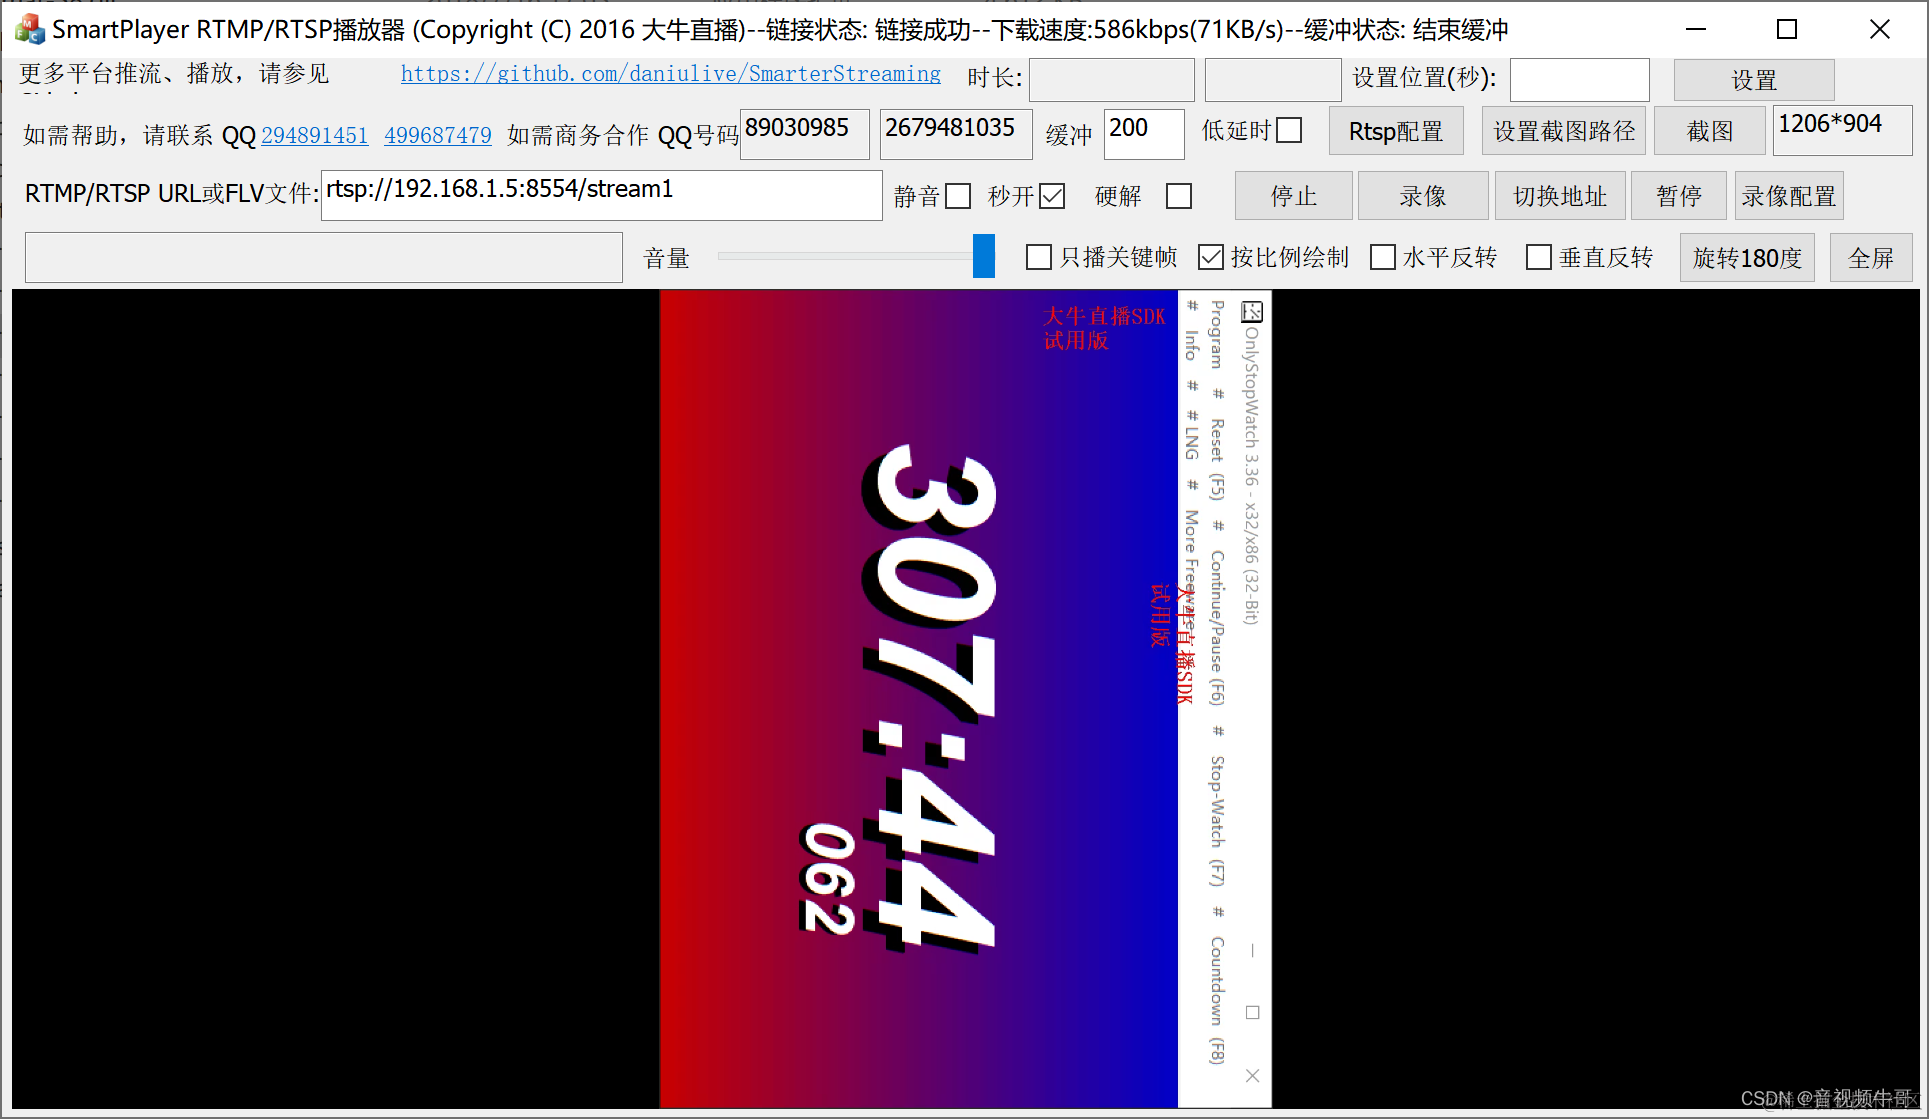Enter fullscreen with 全屏 button

[x=1870, y=258]
